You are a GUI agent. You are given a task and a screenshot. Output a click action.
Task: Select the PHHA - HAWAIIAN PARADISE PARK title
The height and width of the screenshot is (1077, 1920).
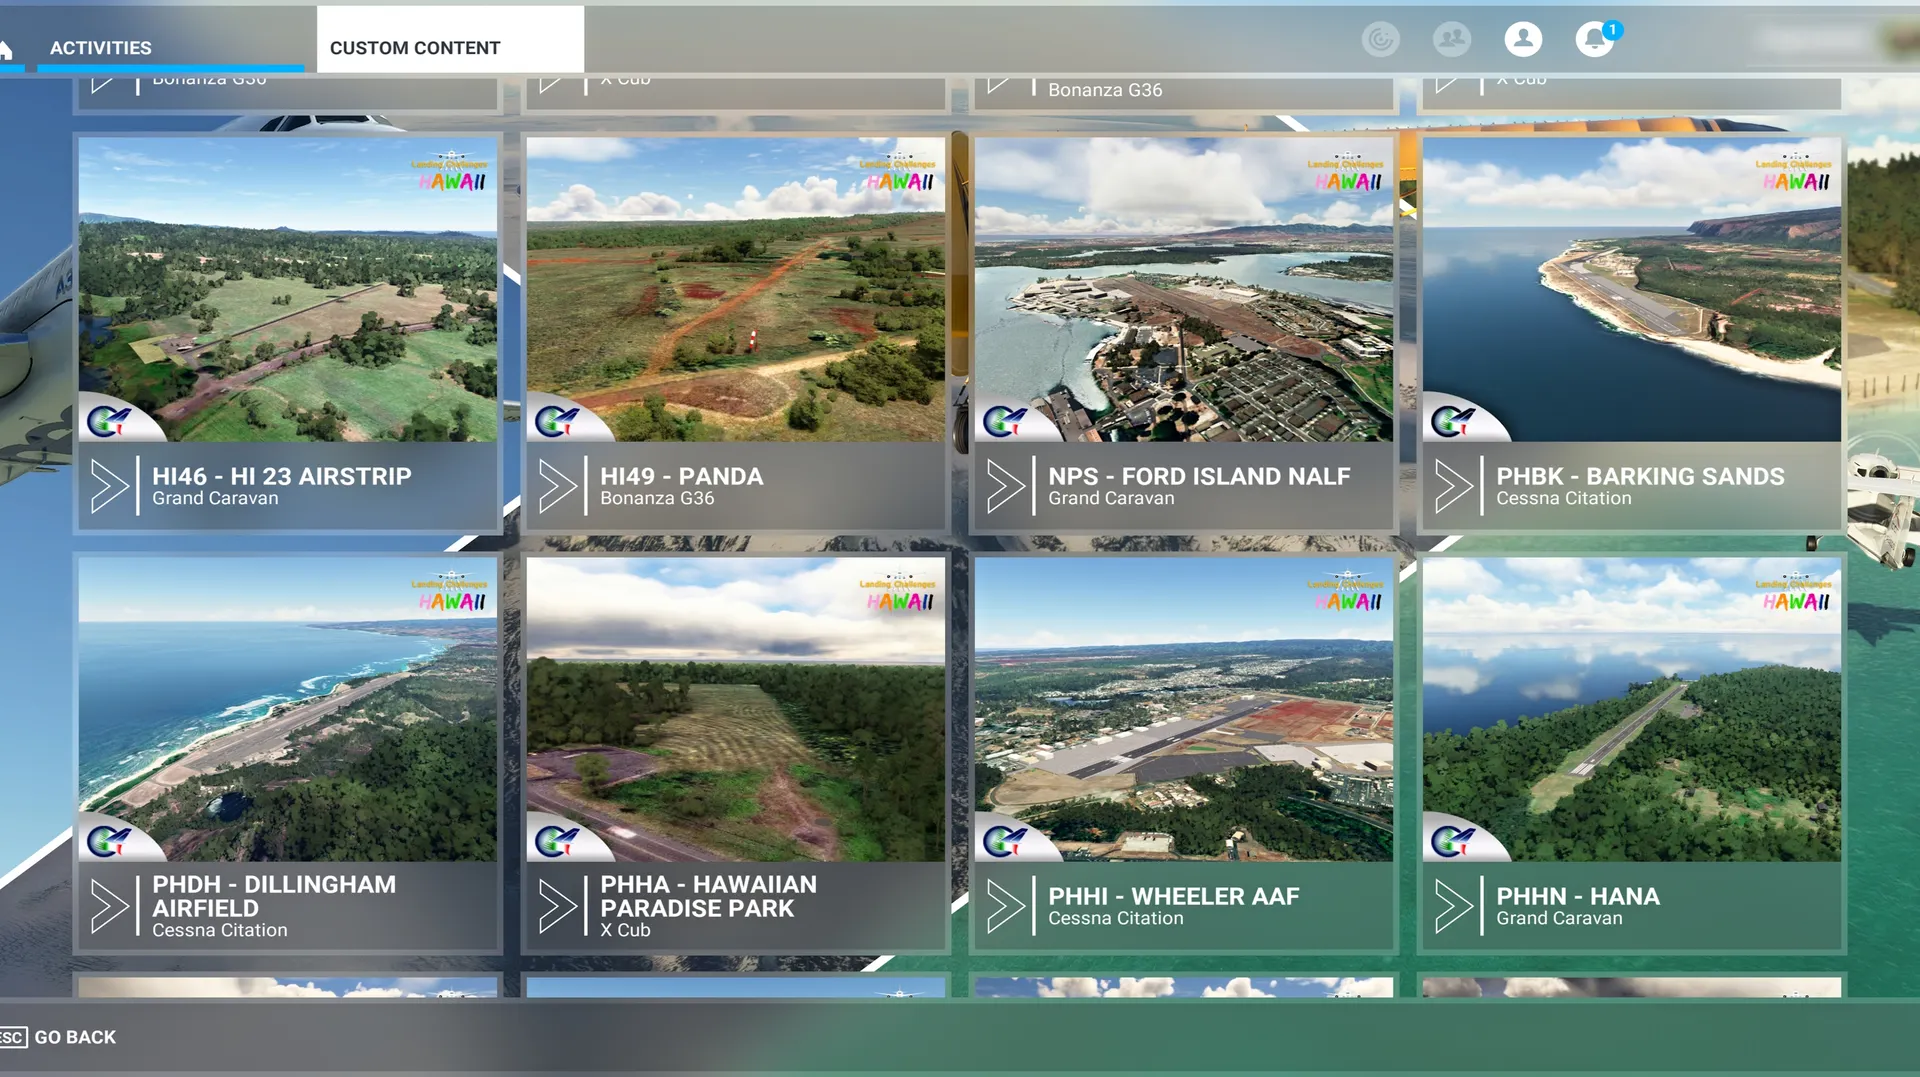tap(708, 896)
